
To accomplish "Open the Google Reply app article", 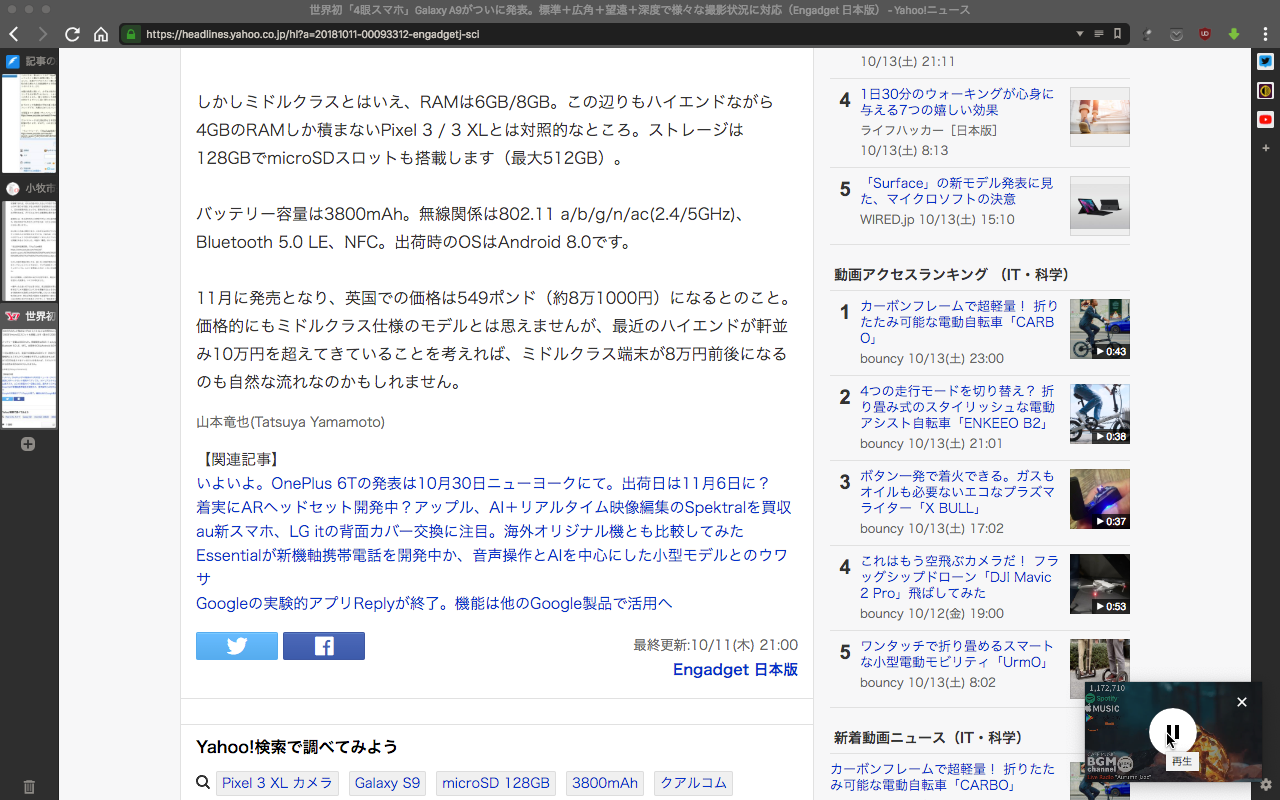I will [x=434, y=603].
